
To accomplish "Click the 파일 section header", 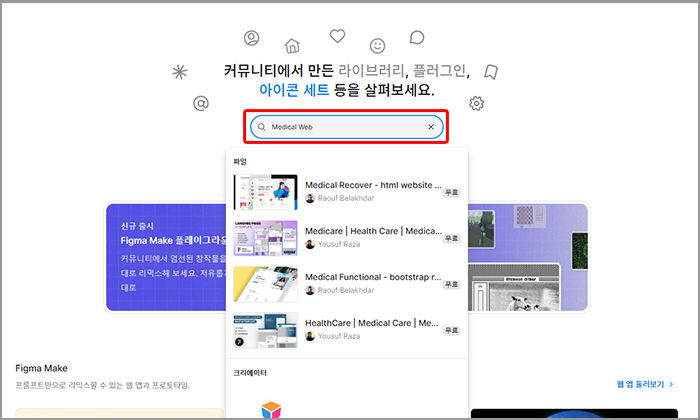I will point(240,162).
